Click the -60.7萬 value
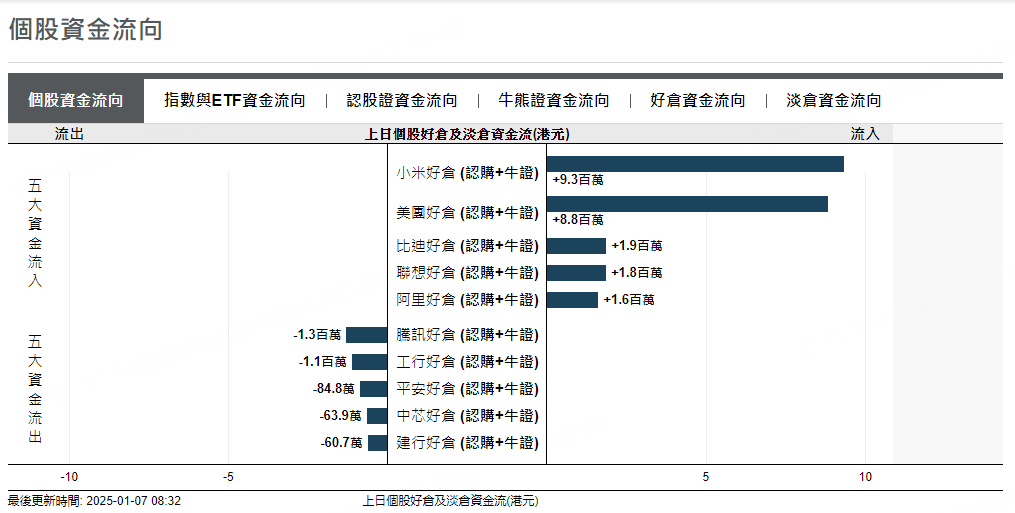 point(341,443)
